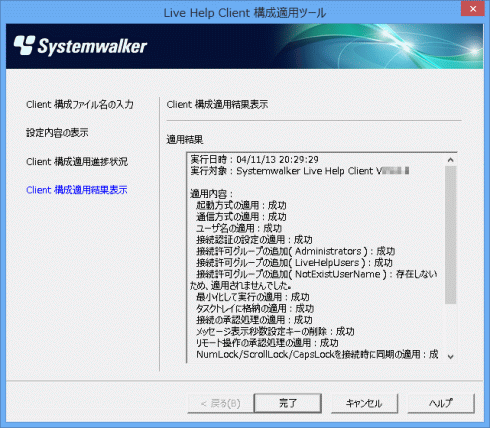Viewport: 490px width, 428px height.
Task: Click the window title Live Help Client 構成適用ツール
Action: (x=245, y=13)
